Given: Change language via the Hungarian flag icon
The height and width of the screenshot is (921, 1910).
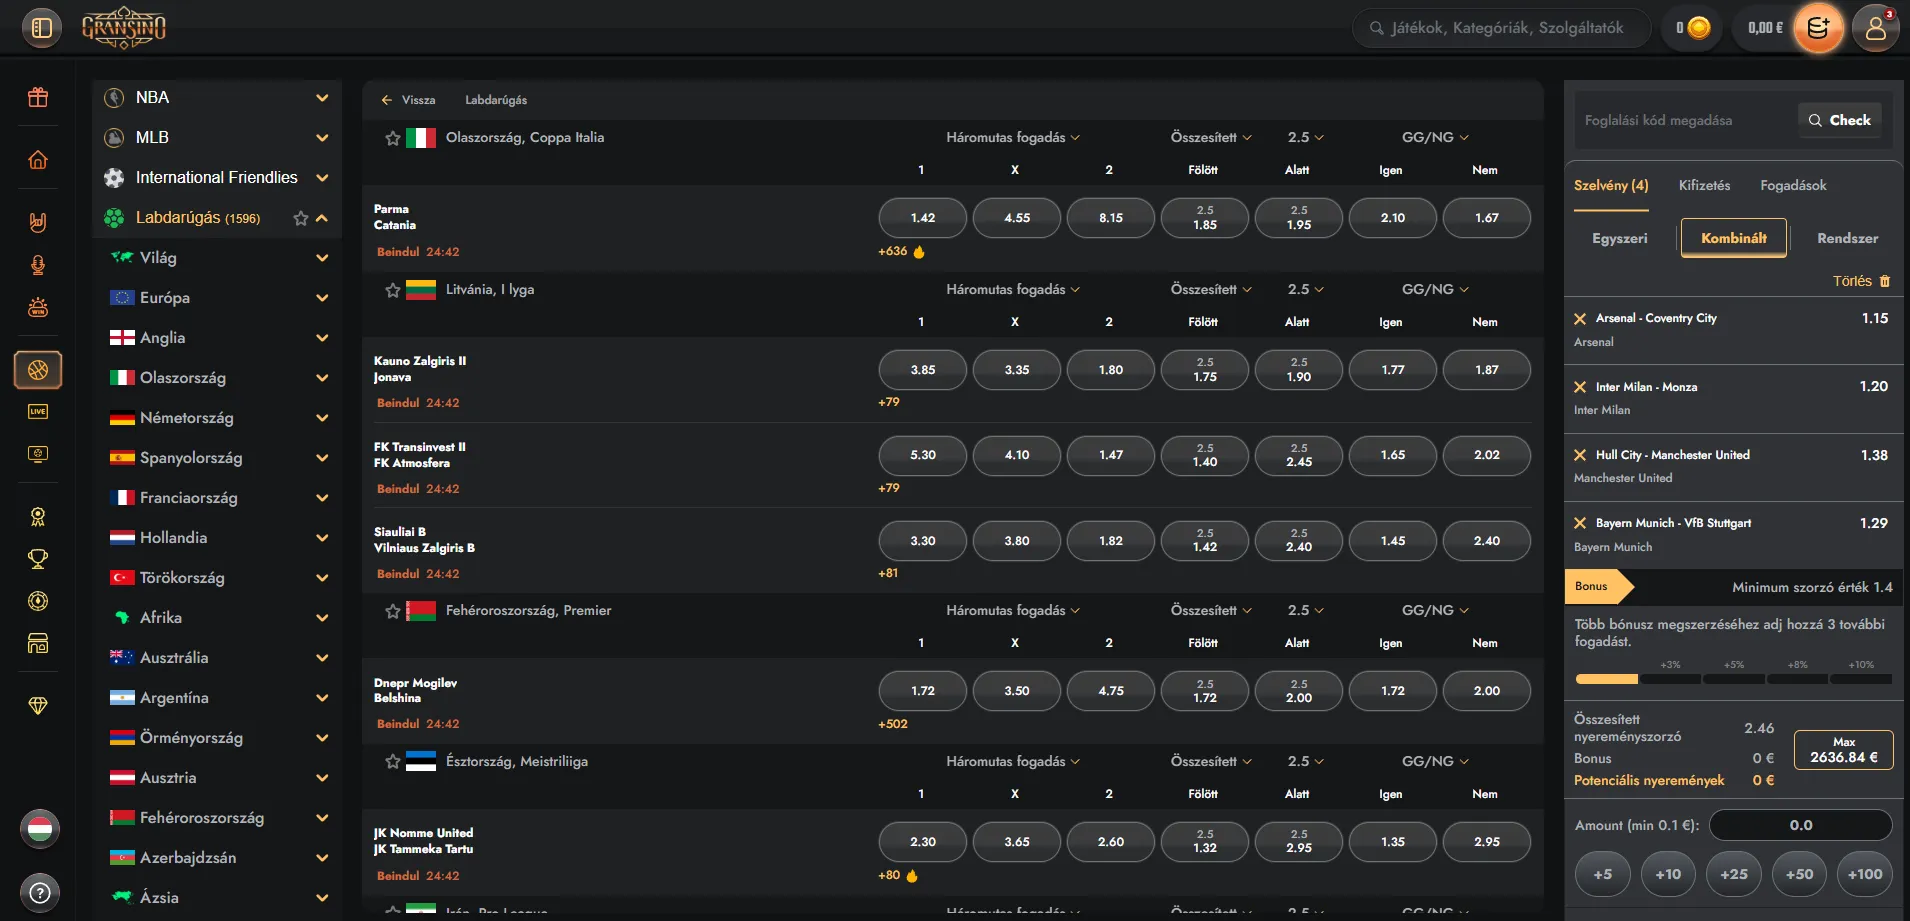Looking at the screenshot, I should pos(40,829).
